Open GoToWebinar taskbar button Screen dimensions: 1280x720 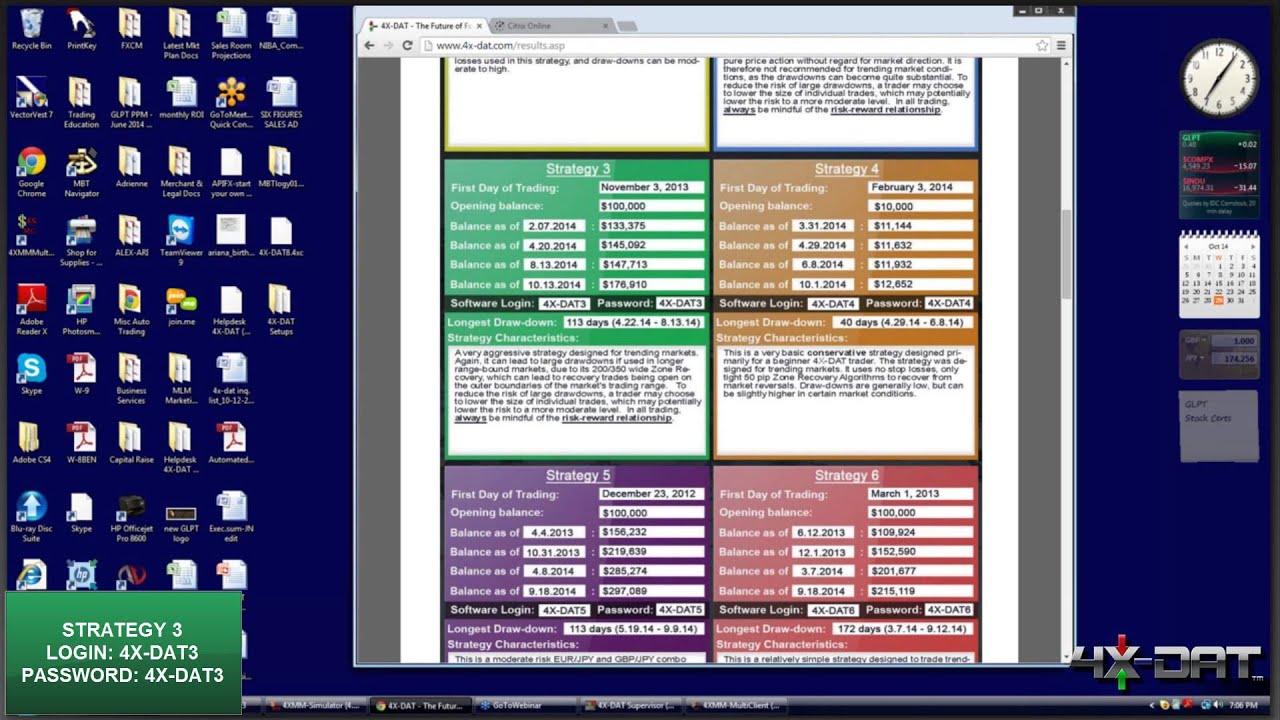(524, 705)
